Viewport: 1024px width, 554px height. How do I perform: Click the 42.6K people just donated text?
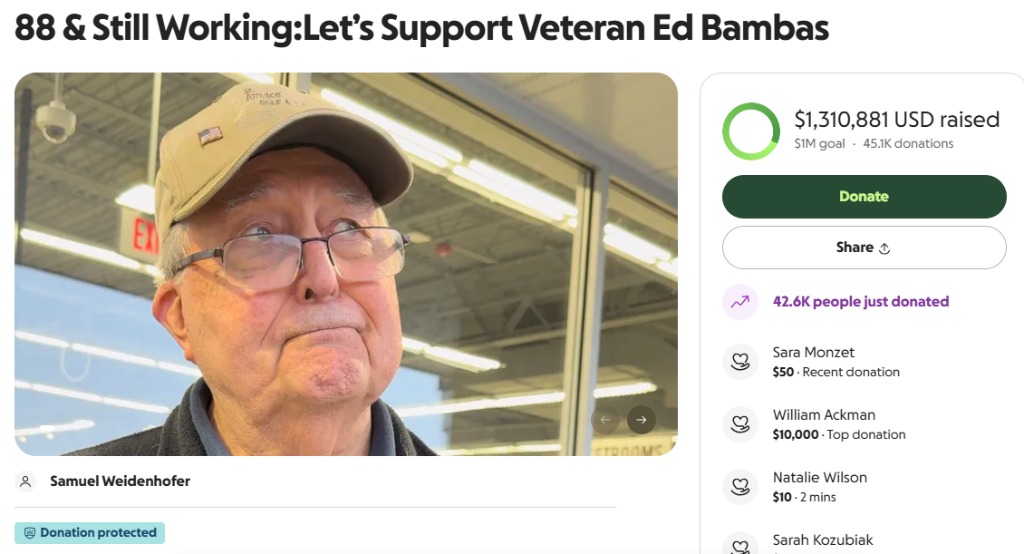coord(861,302)
